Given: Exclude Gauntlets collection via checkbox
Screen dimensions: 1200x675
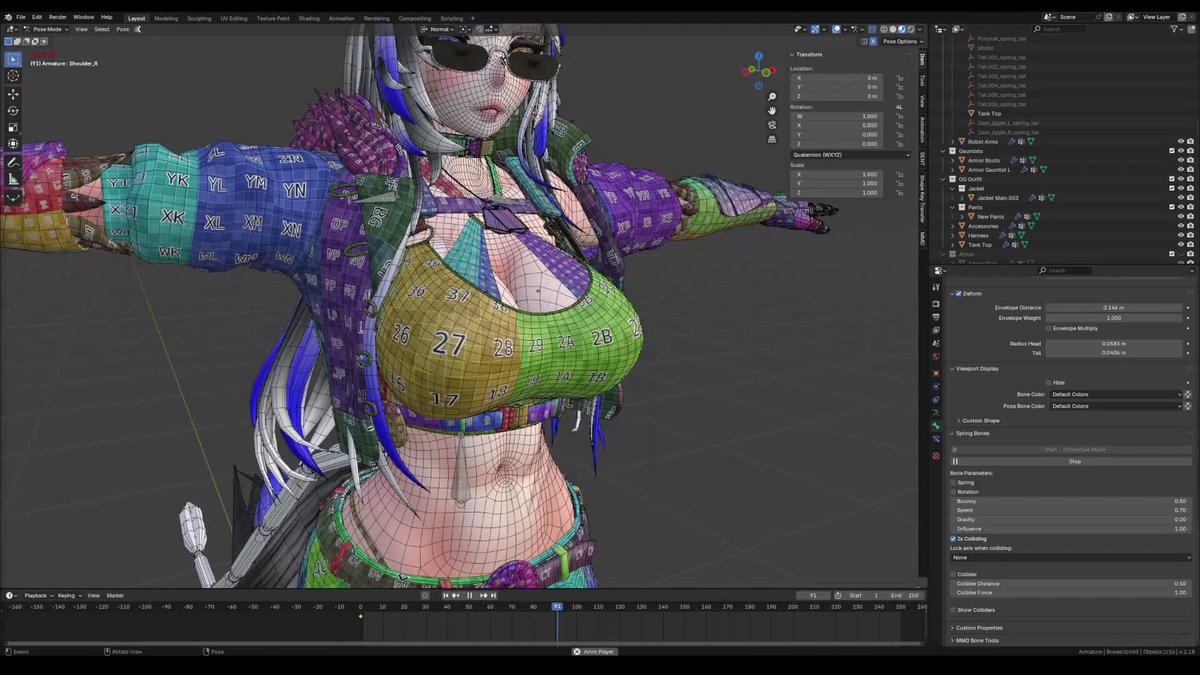Looking at the screenshot, I should pos(1172,151).
